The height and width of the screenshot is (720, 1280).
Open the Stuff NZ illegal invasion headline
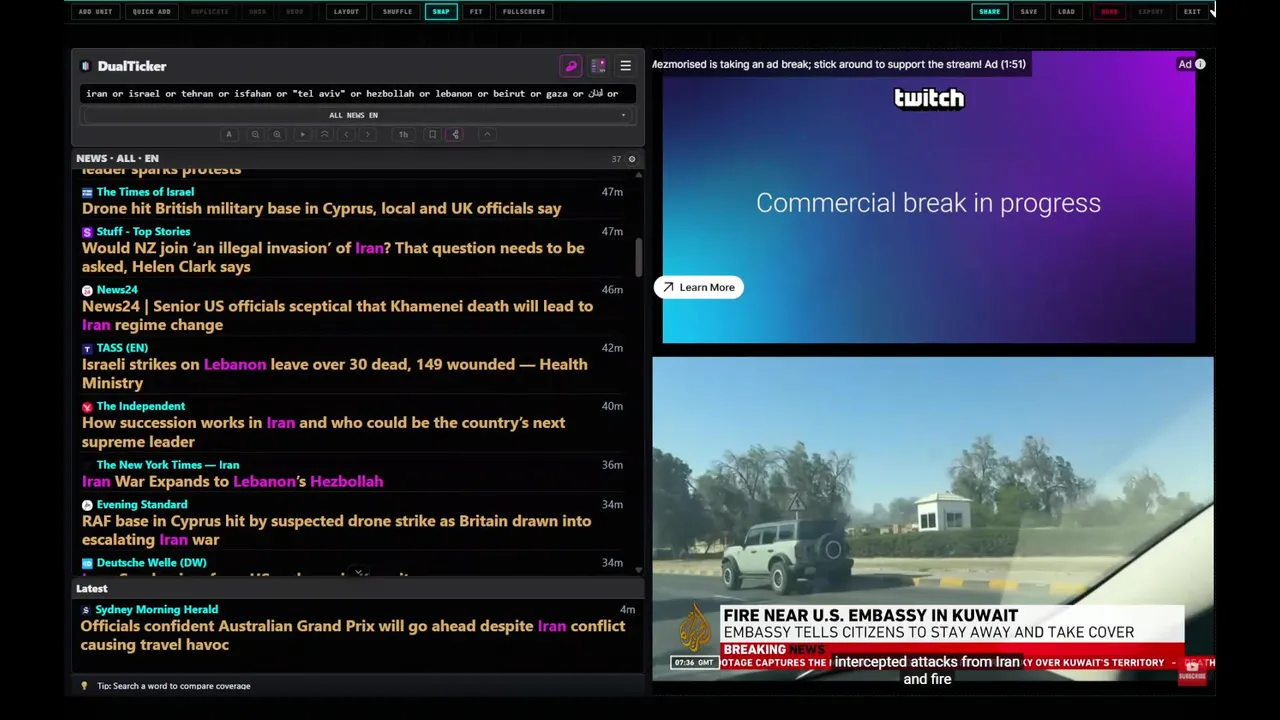(333, 258)
